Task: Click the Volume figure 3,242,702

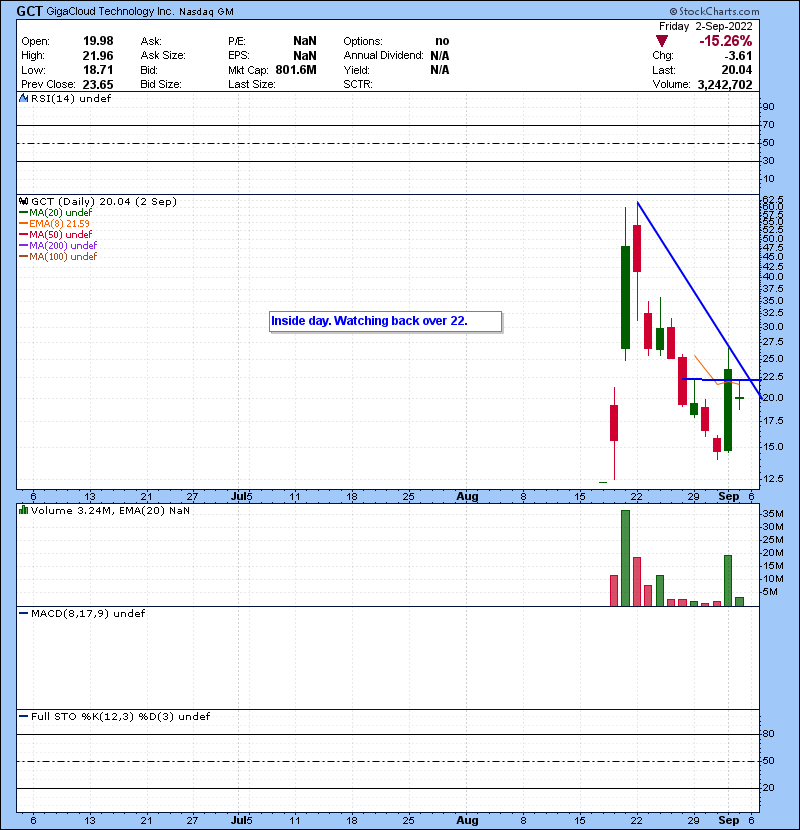Action: (x=725, y=84)
